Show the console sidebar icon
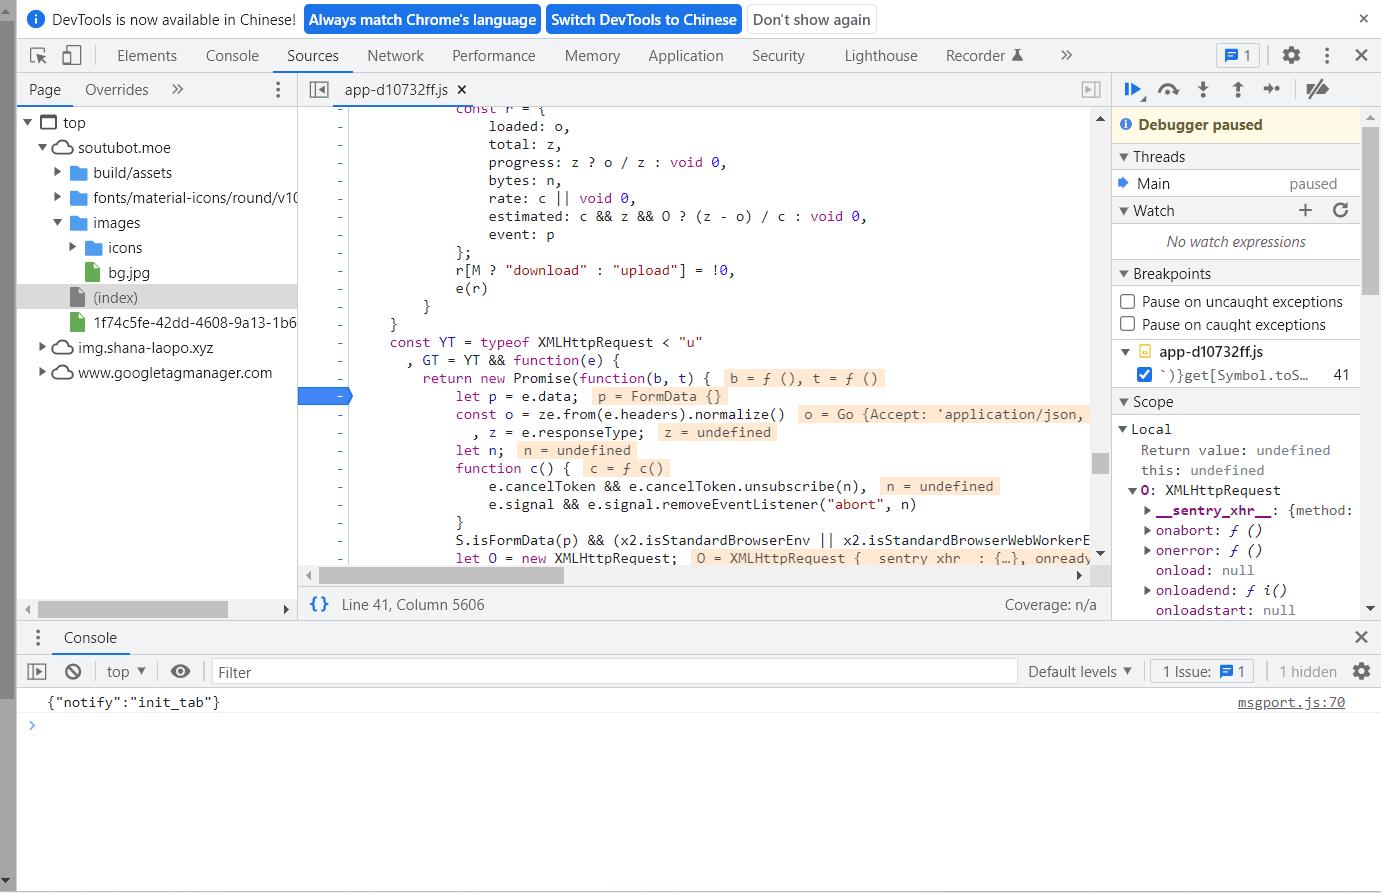Viewport: 1381px width, 893px height. point(37,672)
